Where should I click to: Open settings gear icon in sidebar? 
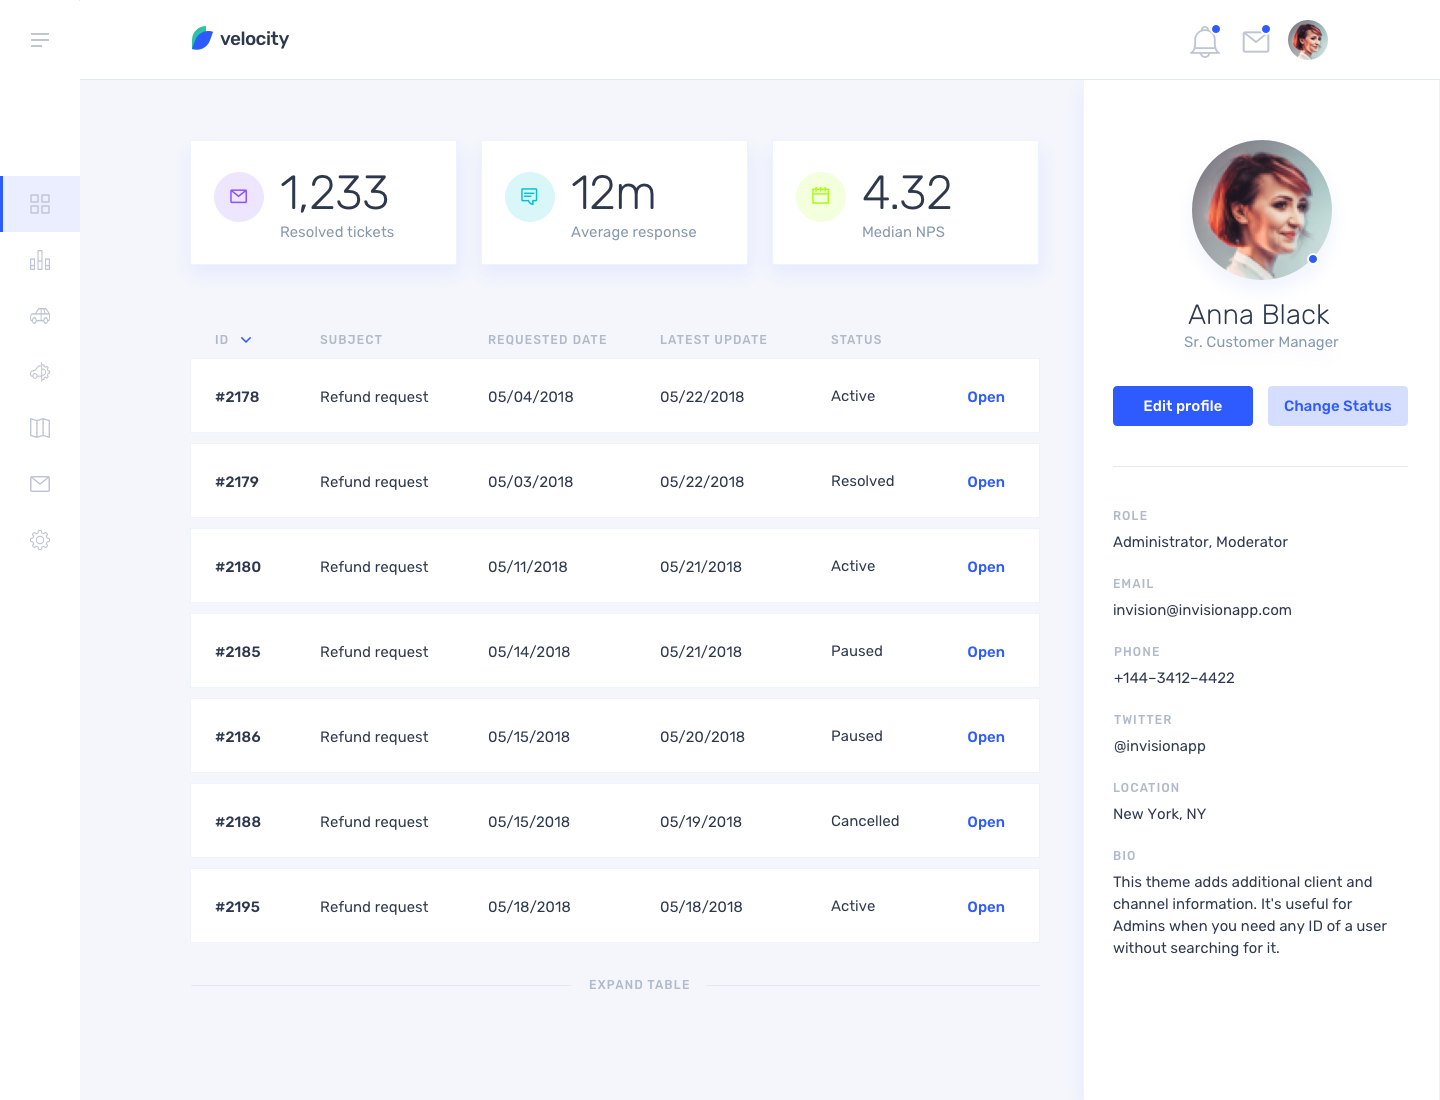pyautogui.click(x=40, y=540)
